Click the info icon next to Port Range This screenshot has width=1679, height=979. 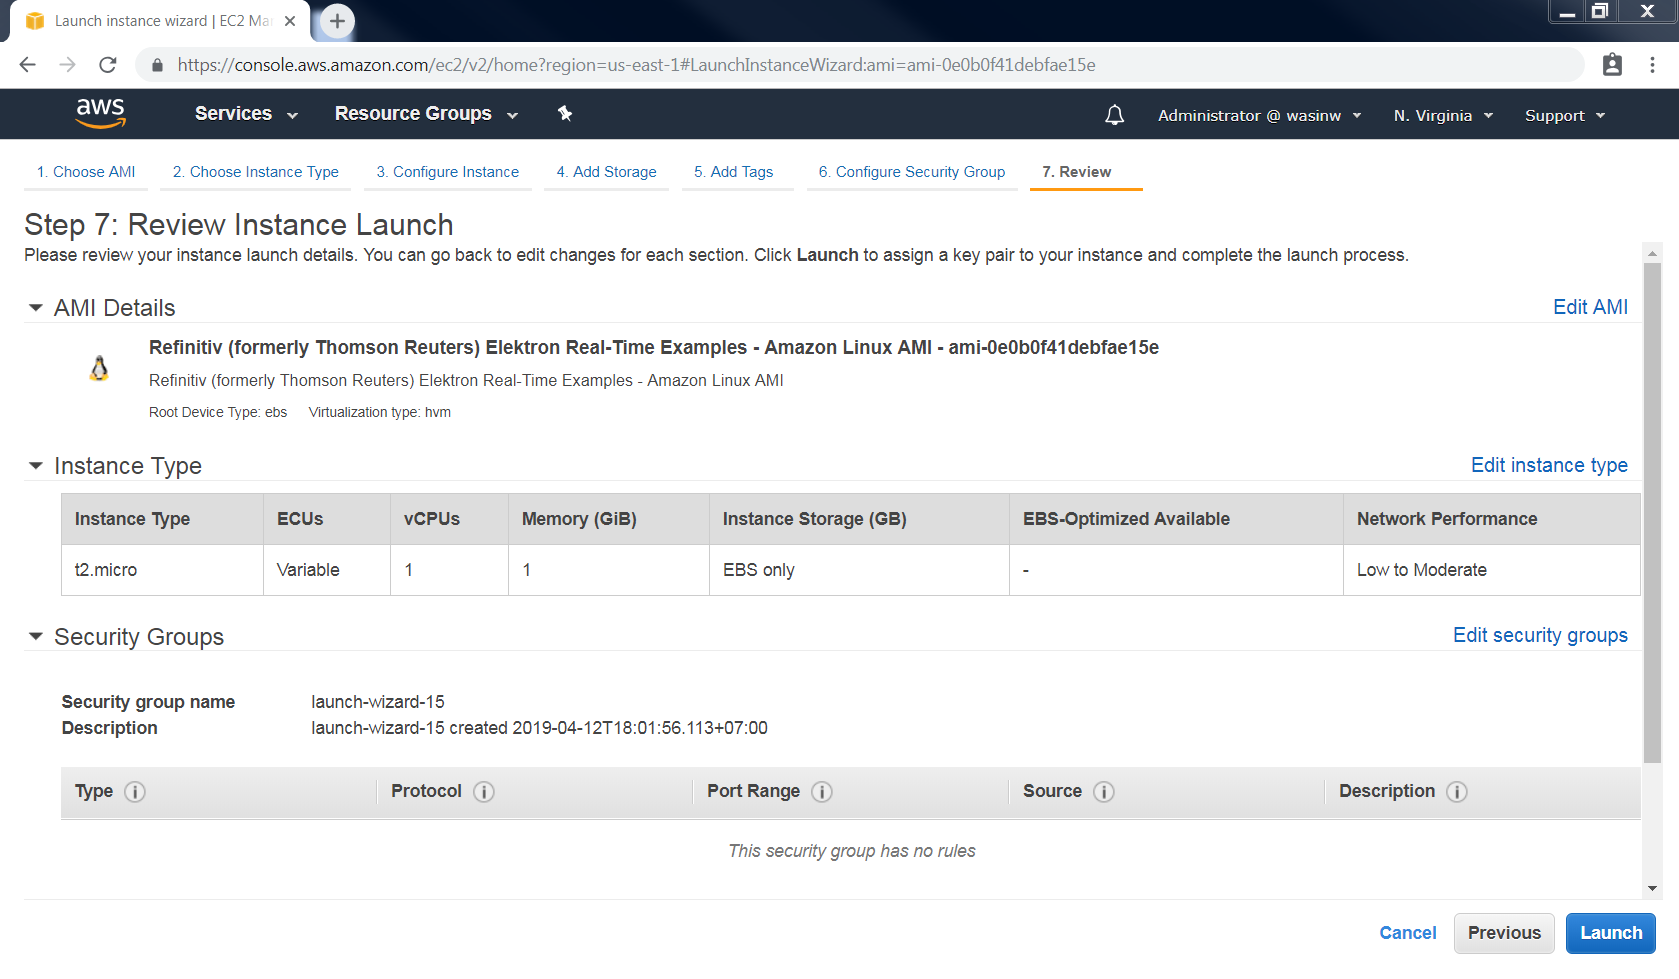[x=822, y=792]
